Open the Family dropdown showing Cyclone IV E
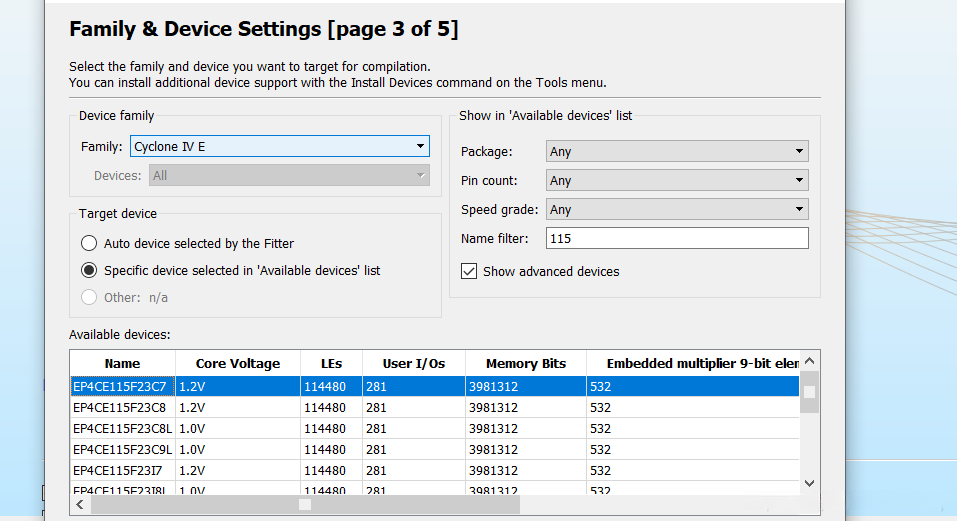This screenshot has height=521, width=957. tap(280, 147)
